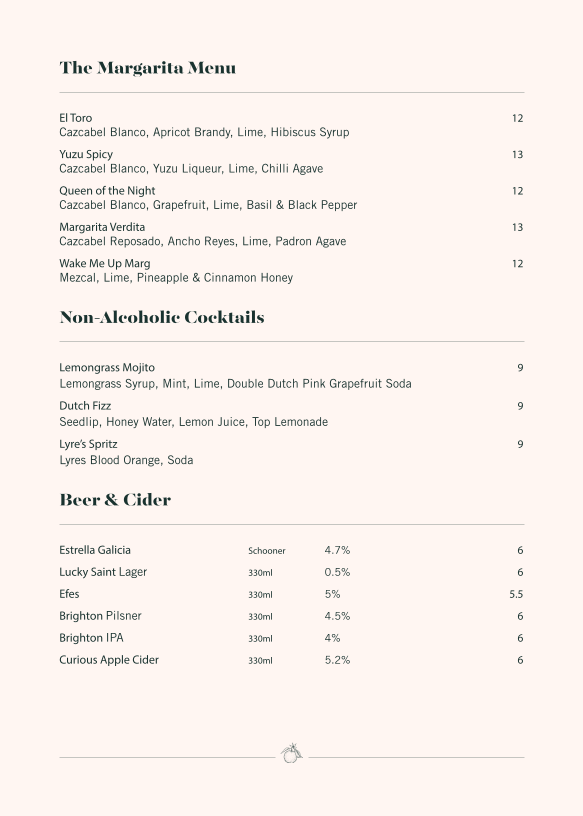Click the Dutch Fizz item
Screen dimensions: 583x816
coord(85,406)
